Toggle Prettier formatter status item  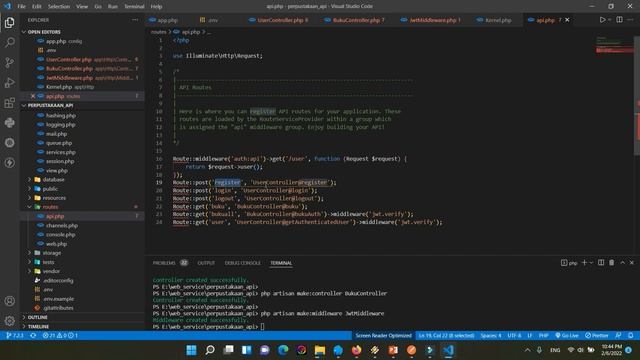[x=597, y=336]
